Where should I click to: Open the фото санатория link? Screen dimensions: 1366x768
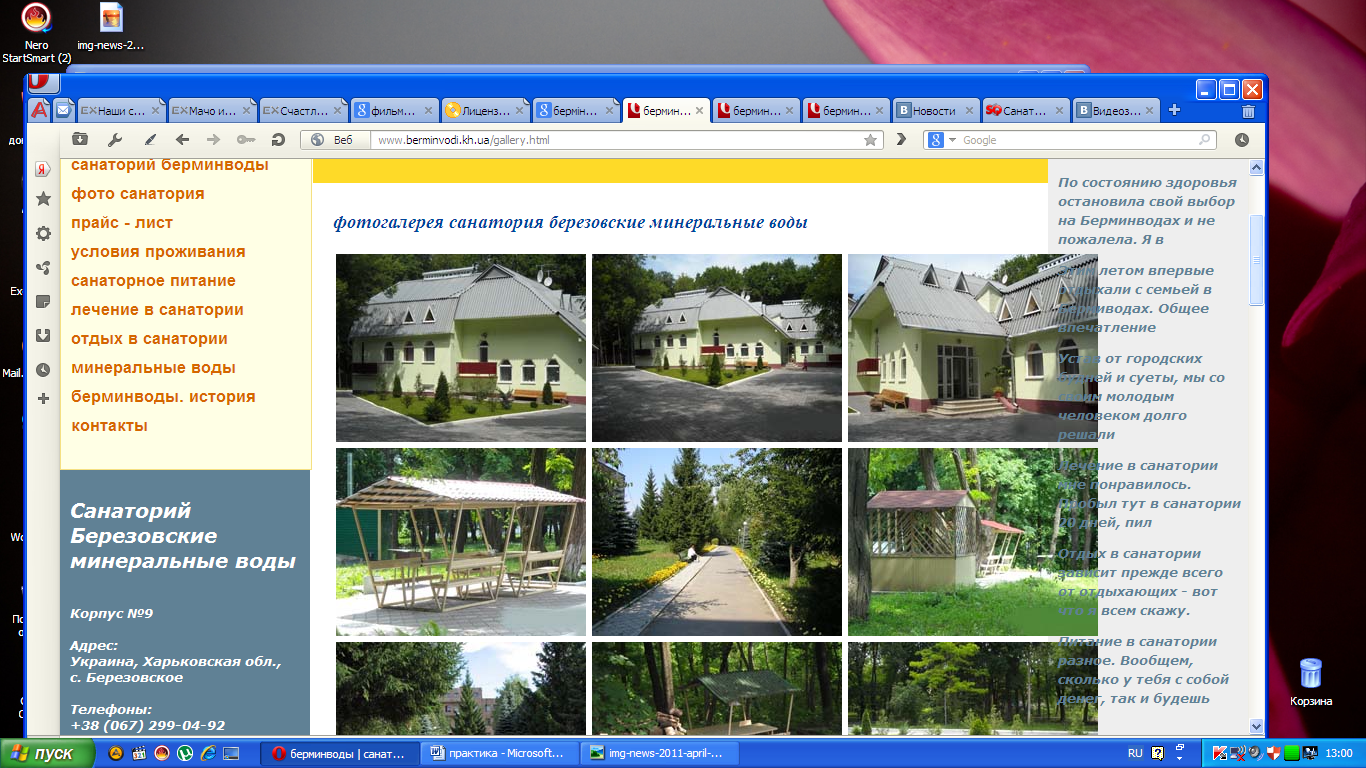pyautogui.click(x=138, y=193)
